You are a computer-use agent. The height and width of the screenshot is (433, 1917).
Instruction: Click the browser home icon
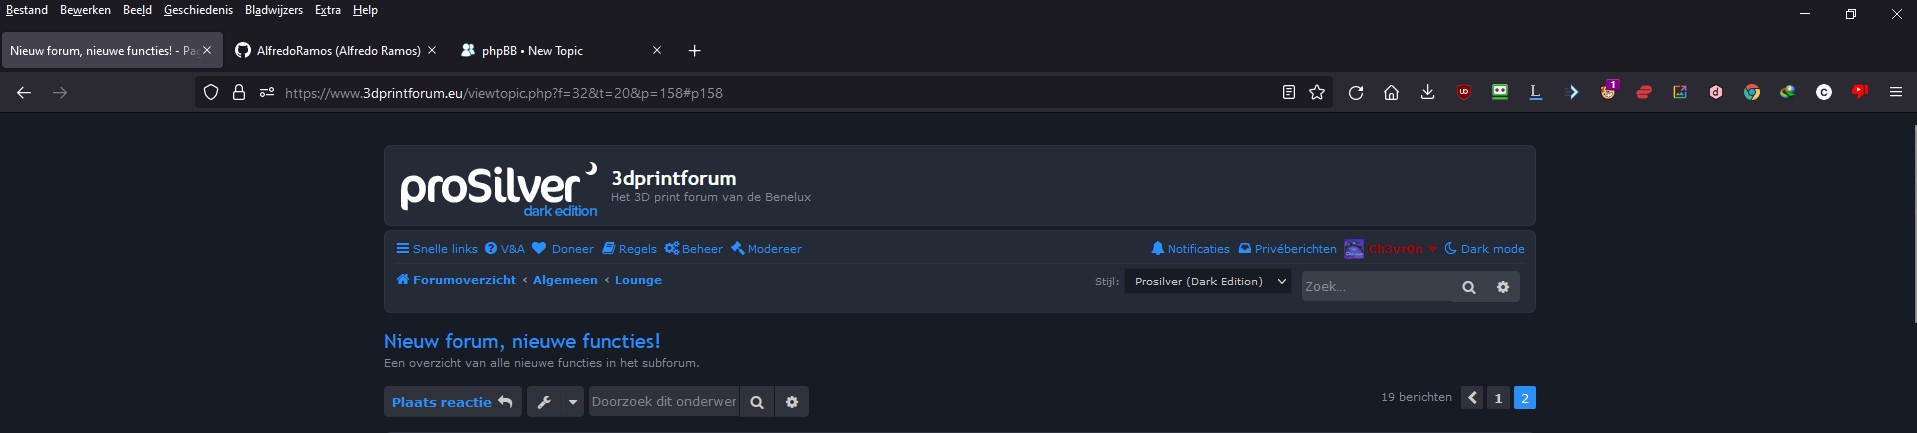pos(1391,93)
